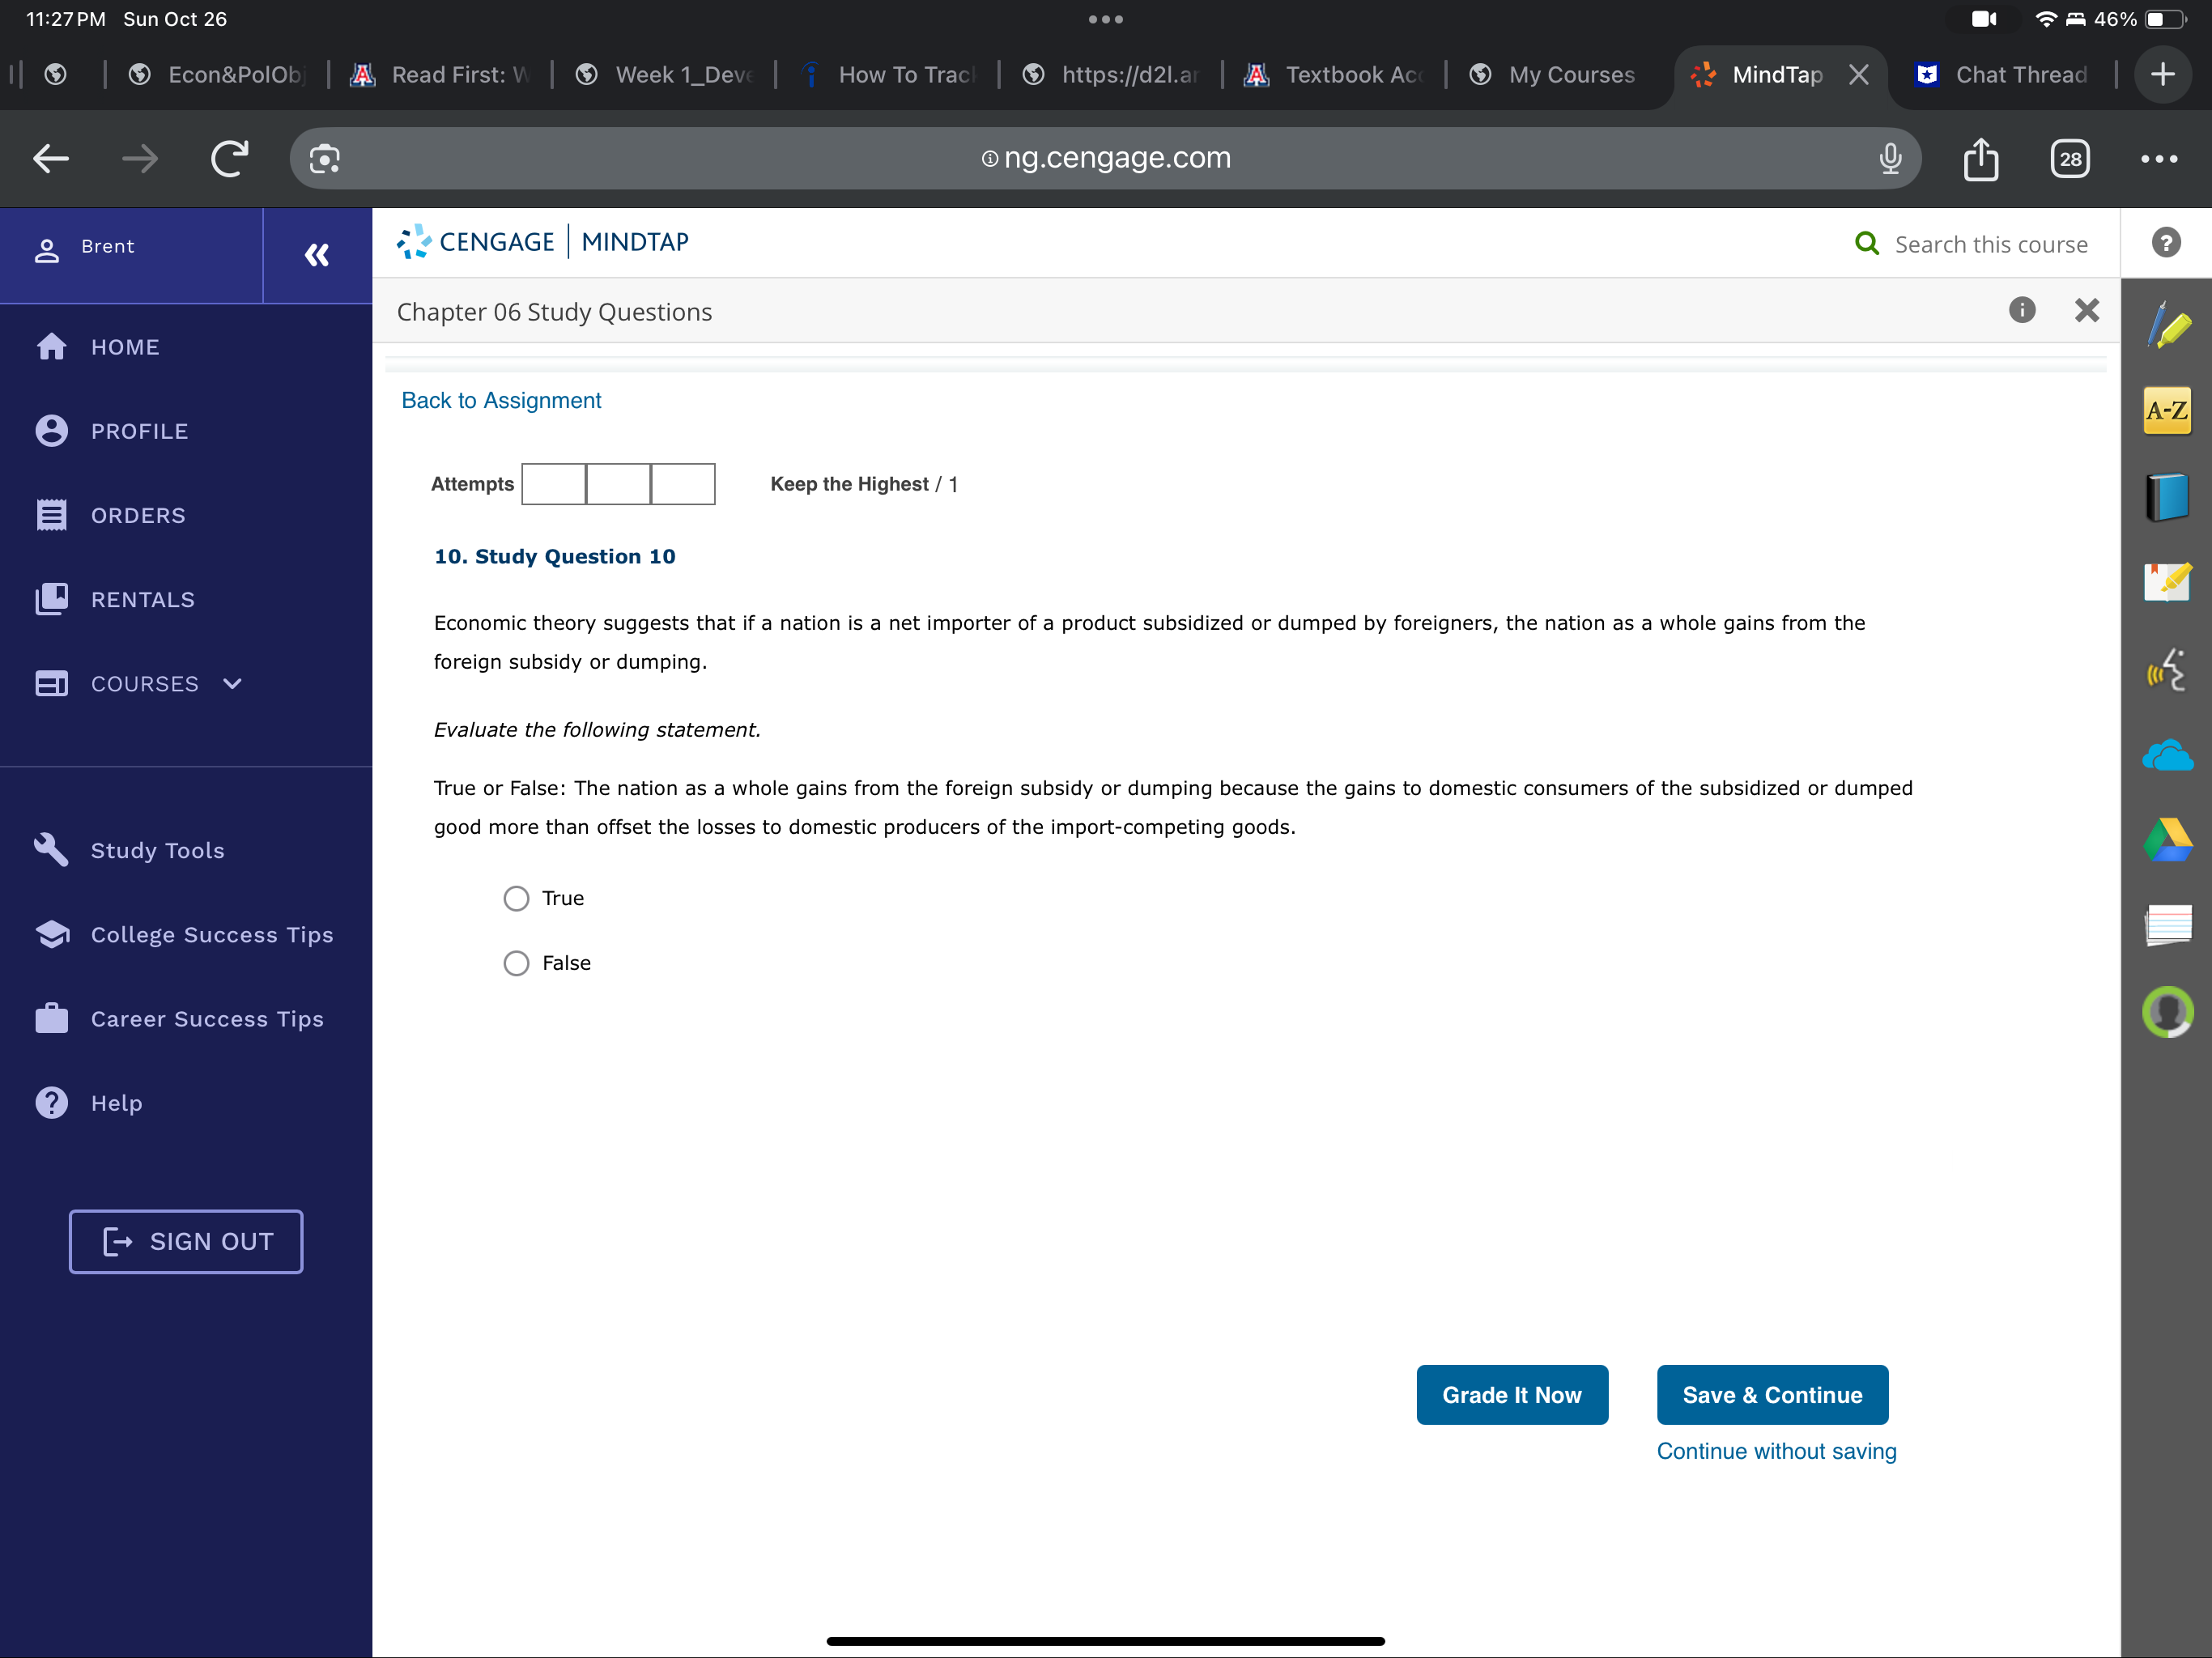Open browser tab count switcher
This screenshot has height=1658, width=2212.
[2069, 158]
